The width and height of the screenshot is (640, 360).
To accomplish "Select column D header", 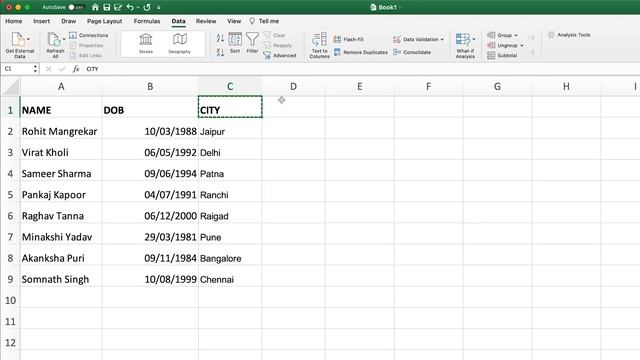I will (293, 87).
